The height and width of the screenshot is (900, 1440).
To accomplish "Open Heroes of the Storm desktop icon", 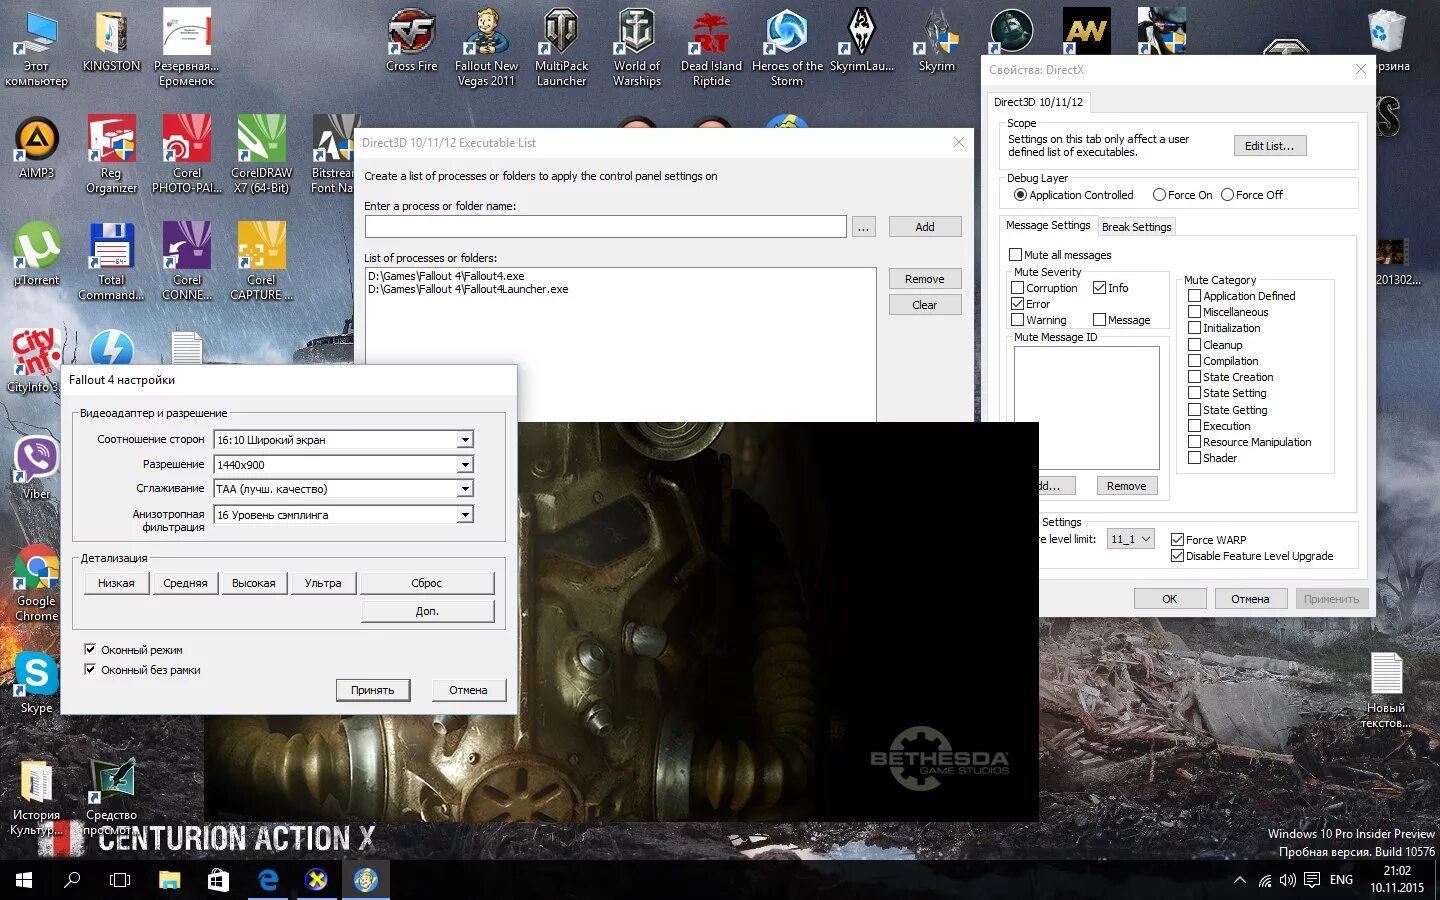I will point(787,48).
